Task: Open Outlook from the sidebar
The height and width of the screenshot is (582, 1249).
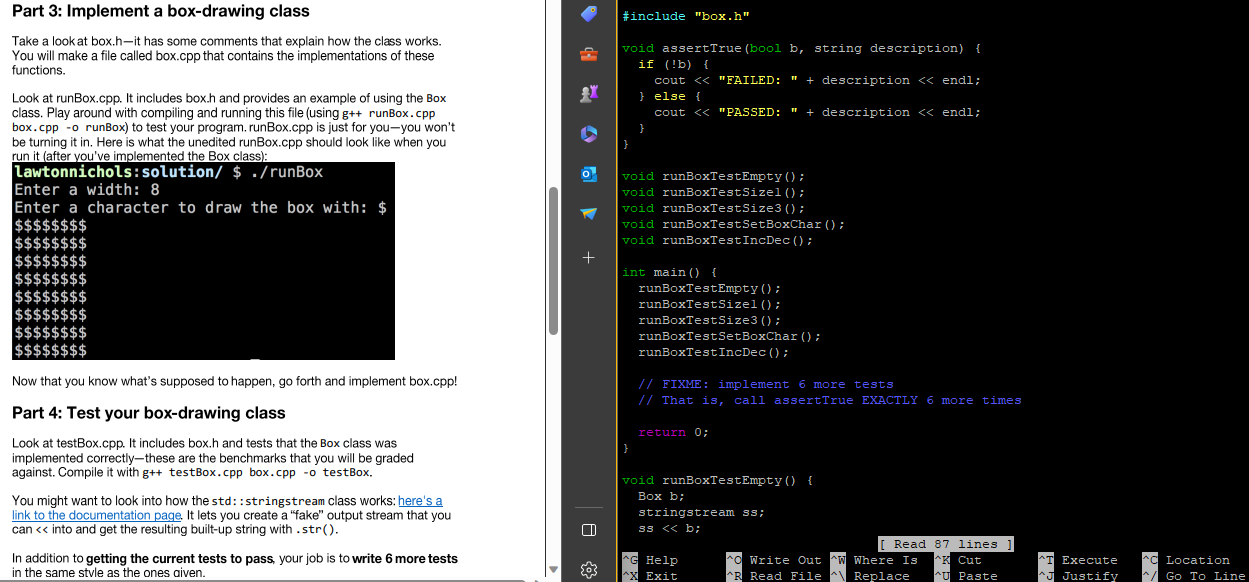Action: tap(588, 172)
